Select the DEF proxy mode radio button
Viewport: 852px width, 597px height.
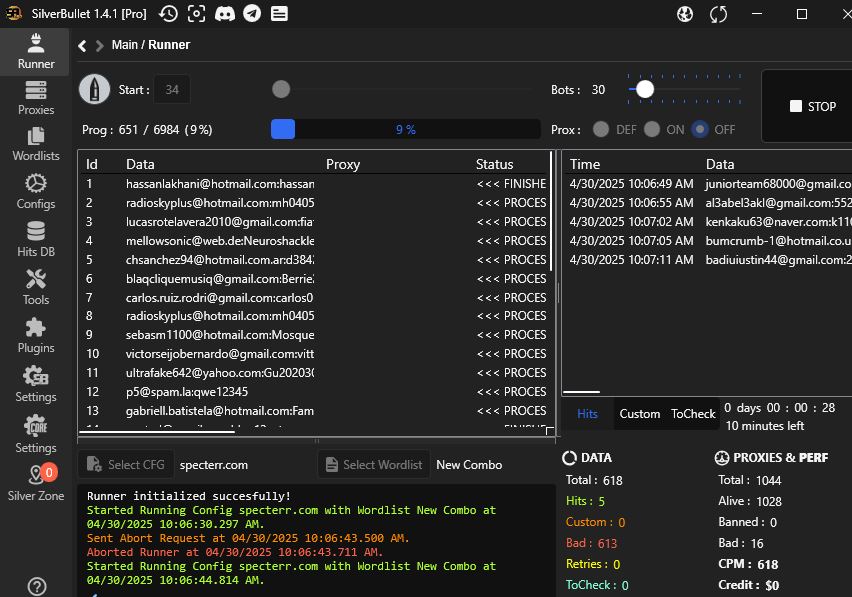601,129
